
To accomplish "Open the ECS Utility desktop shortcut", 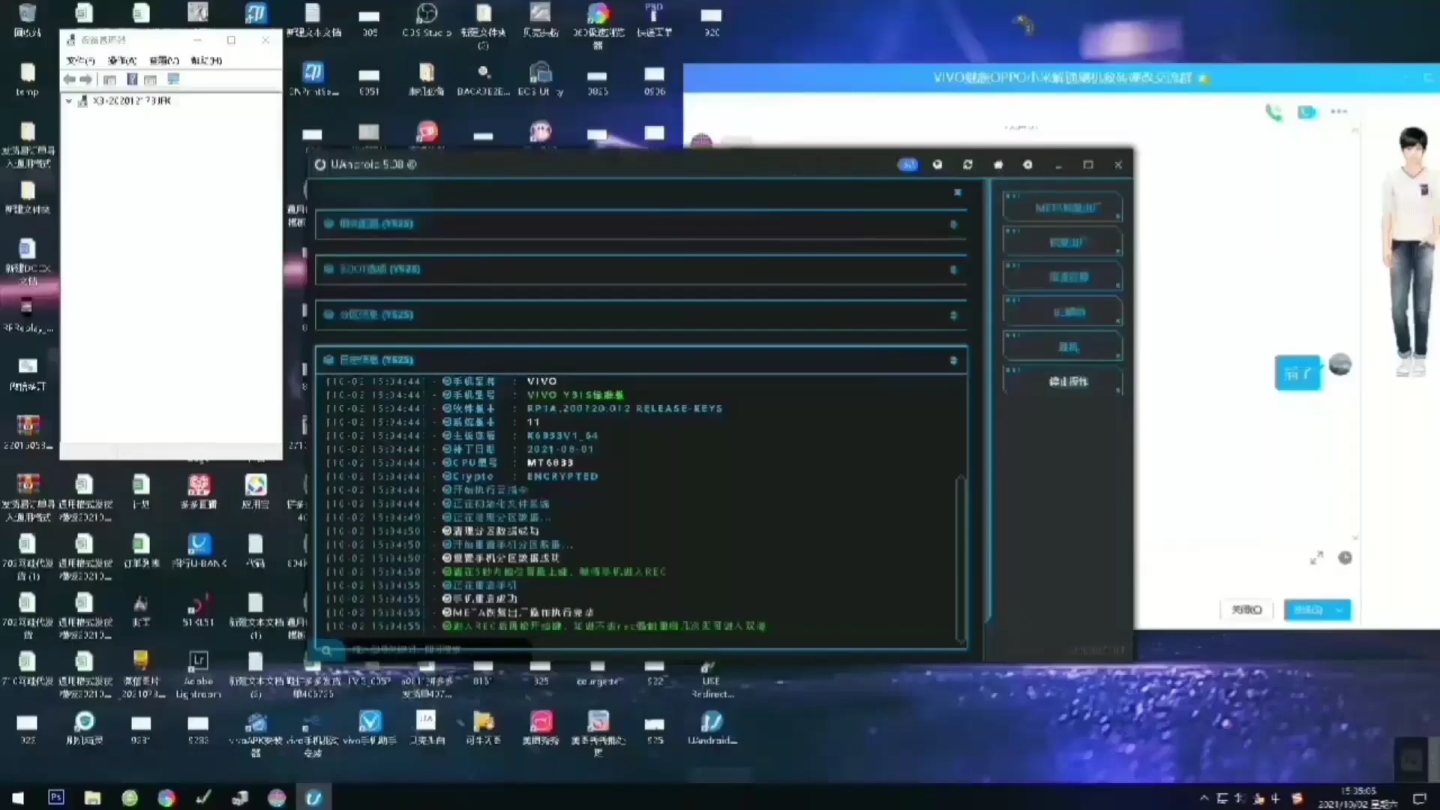I will coord(540,78).
